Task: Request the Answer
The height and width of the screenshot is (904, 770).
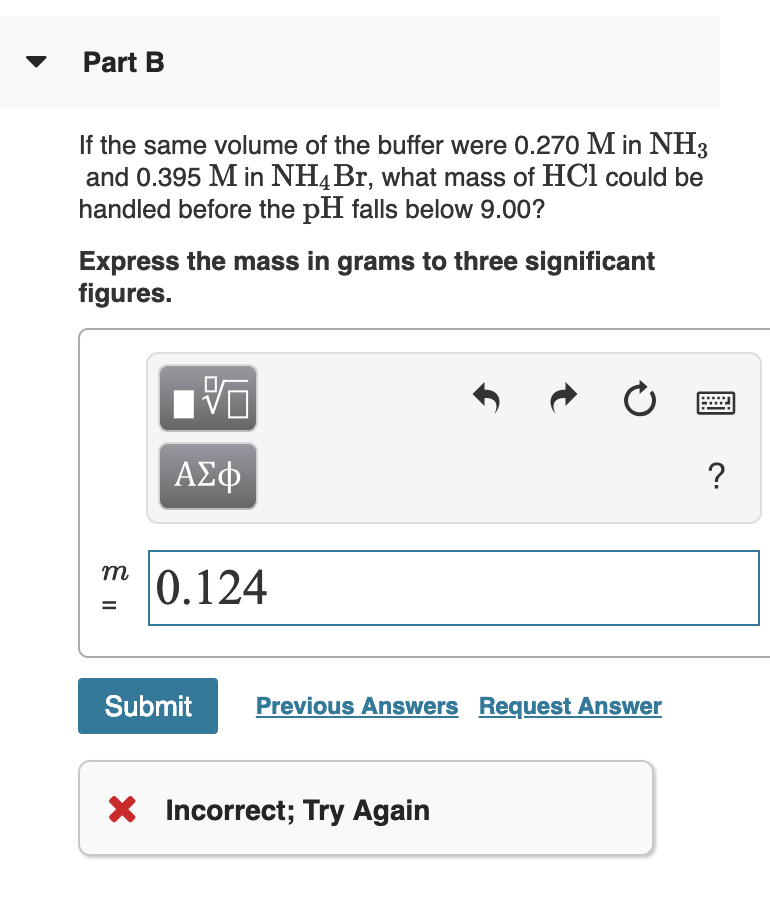Action: click(x=570, y=706)
